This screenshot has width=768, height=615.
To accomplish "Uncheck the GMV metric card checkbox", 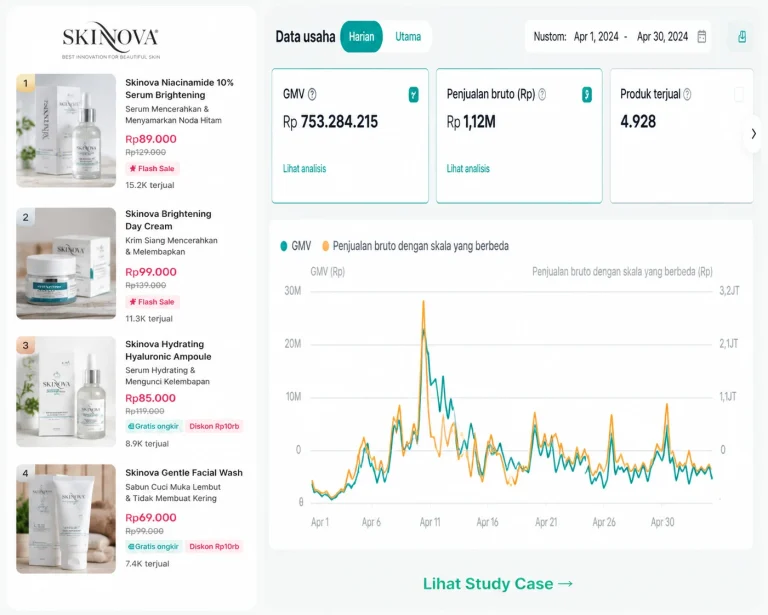I will [x=413, y=95].
